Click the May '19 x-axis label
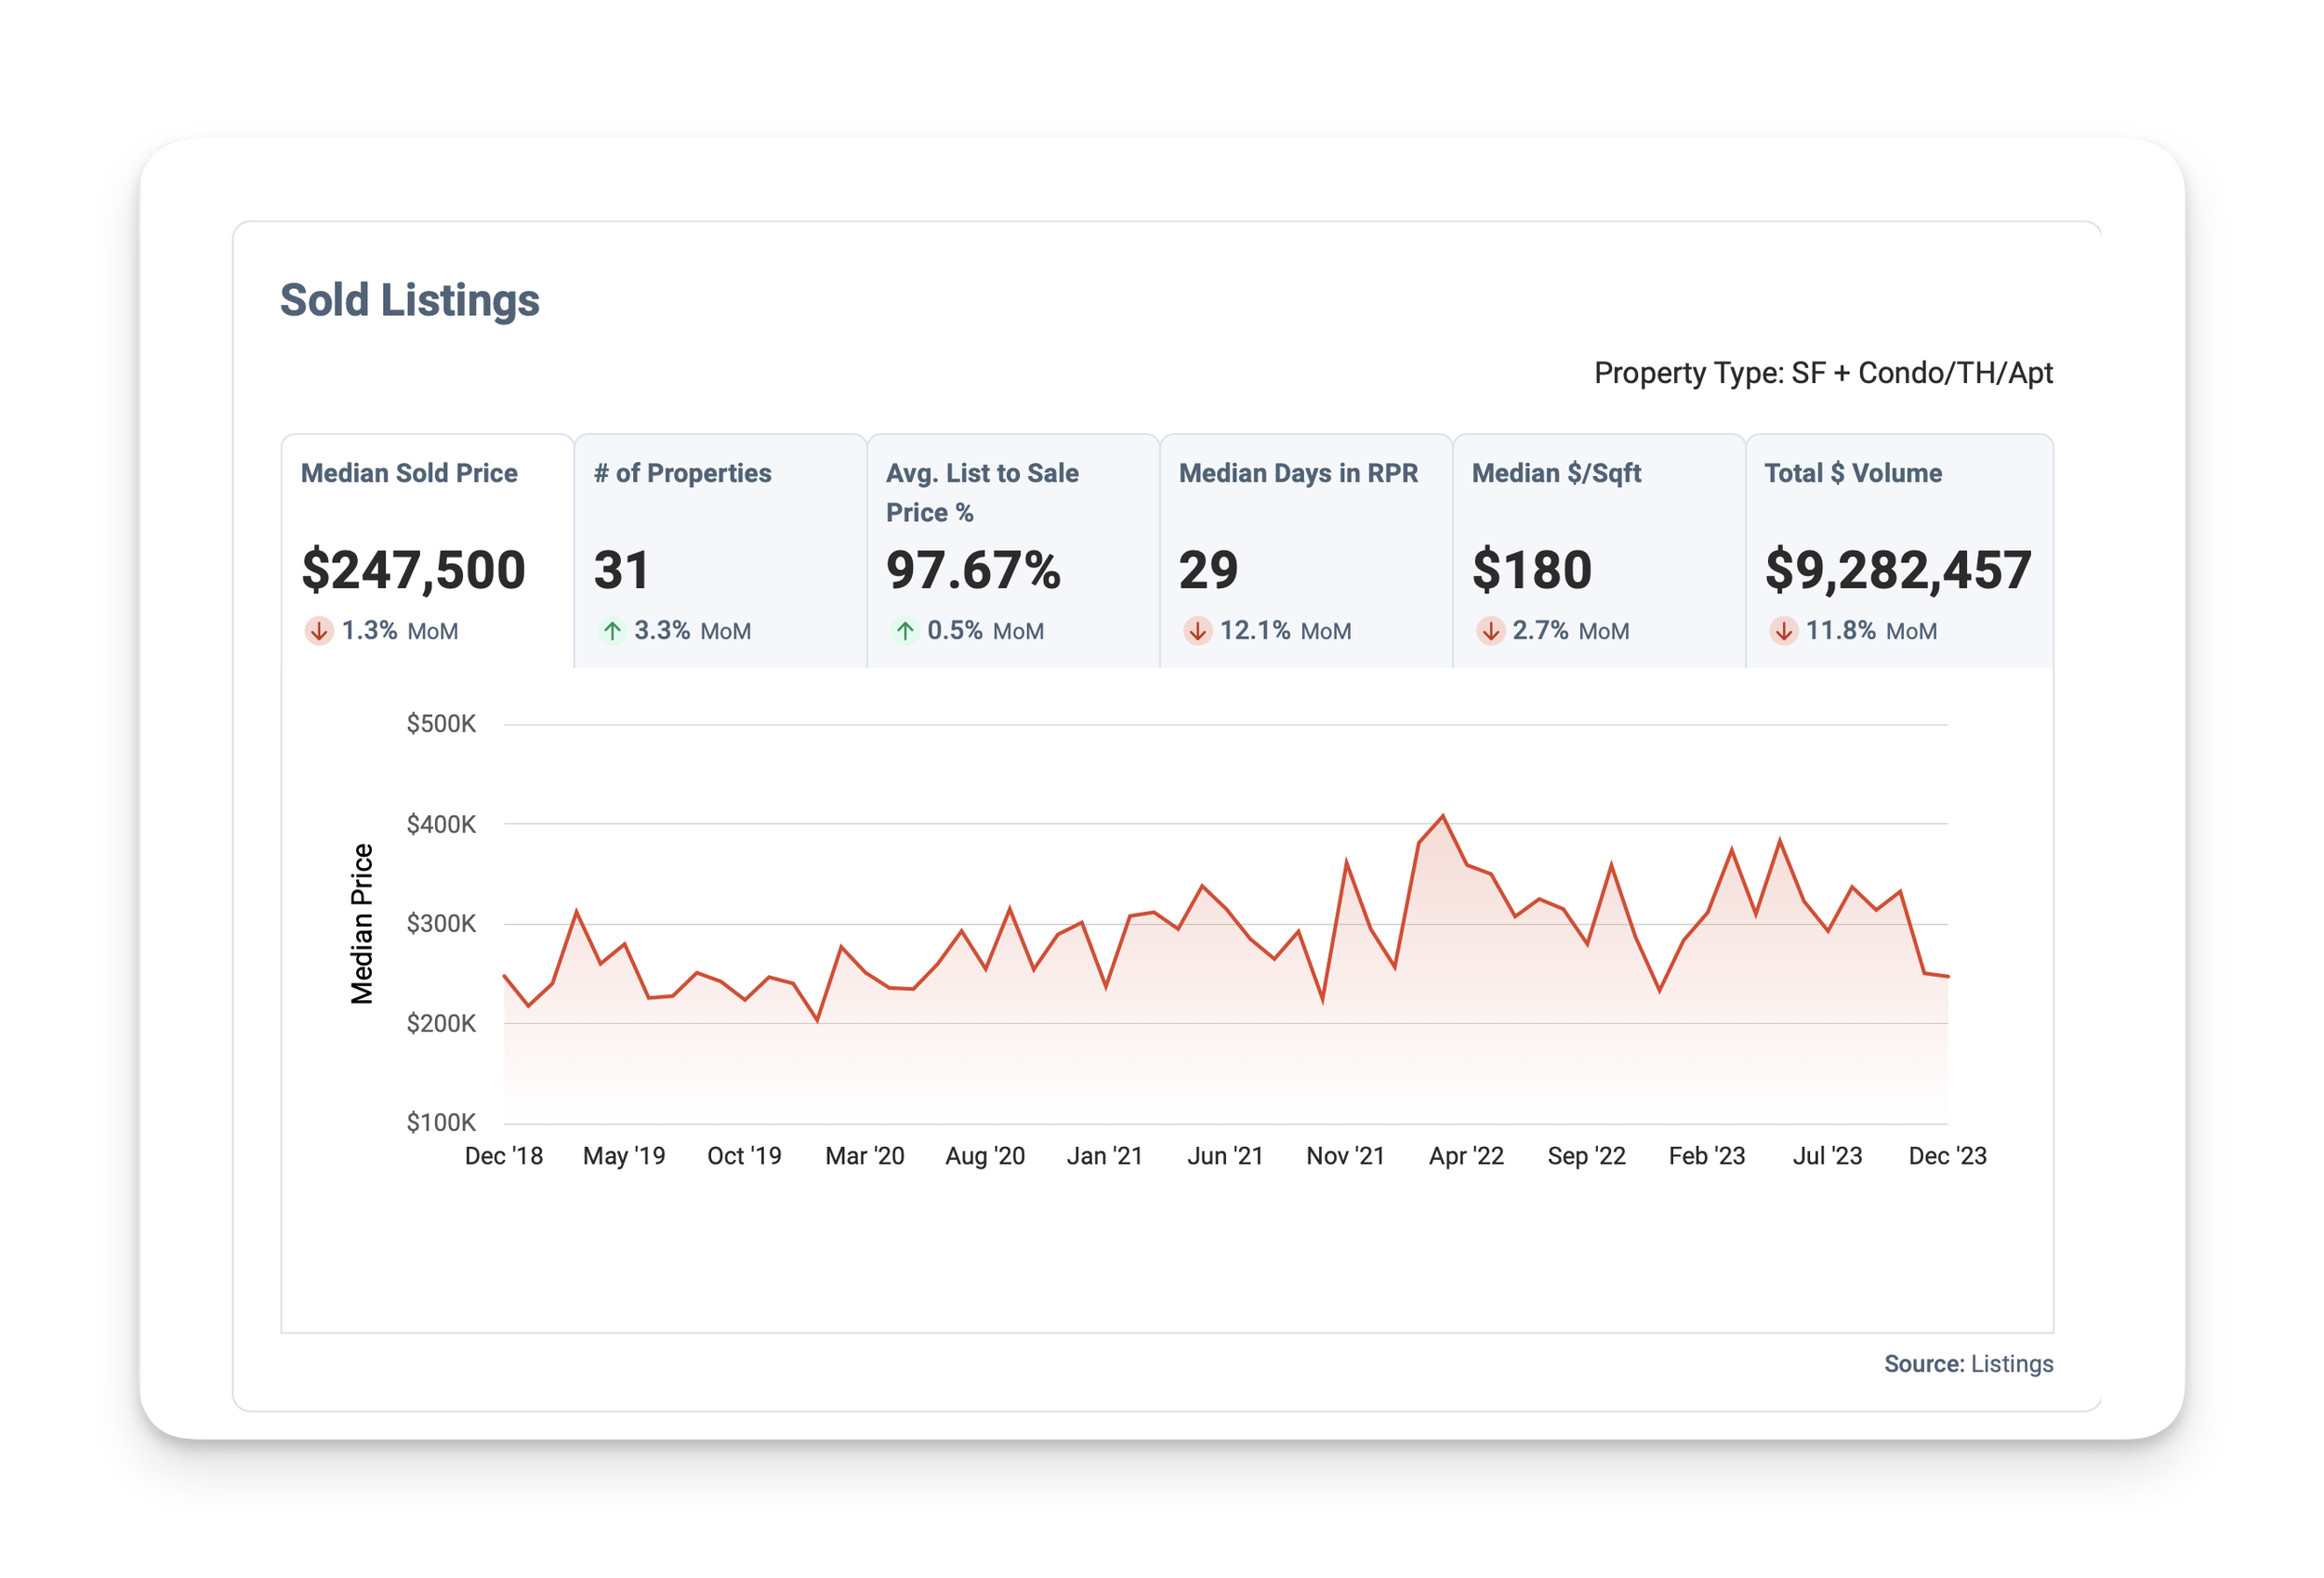The height and width of the screenshot is (1578, 2324). coord(624,1156)
